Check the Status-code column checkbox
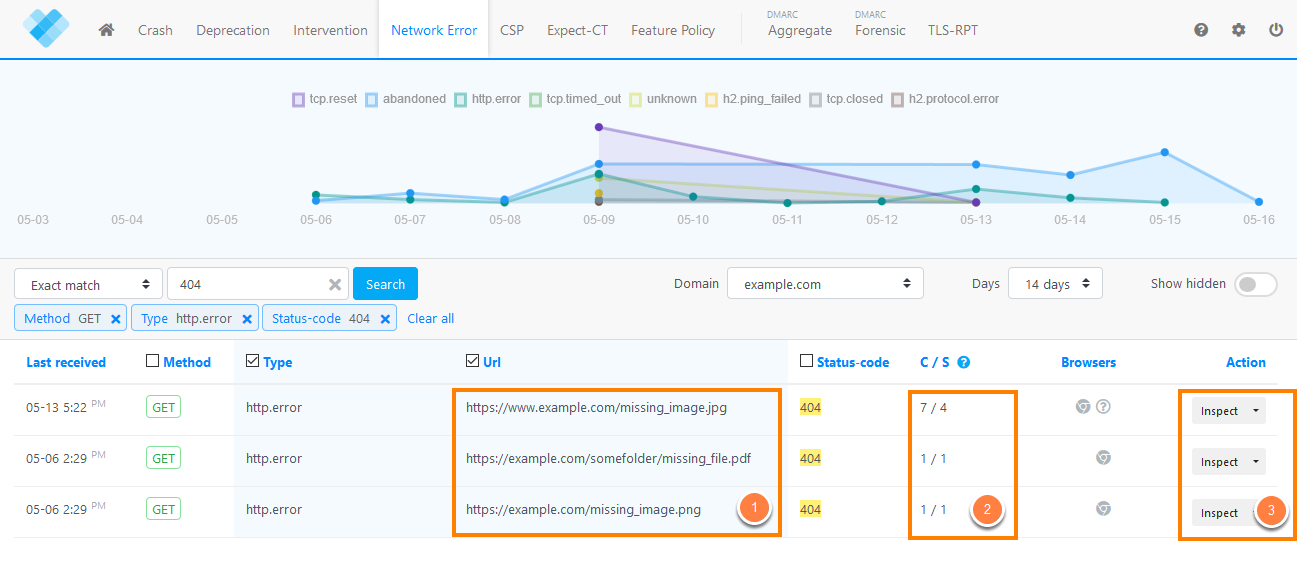 pyautogui.click(x=807, y=361)
